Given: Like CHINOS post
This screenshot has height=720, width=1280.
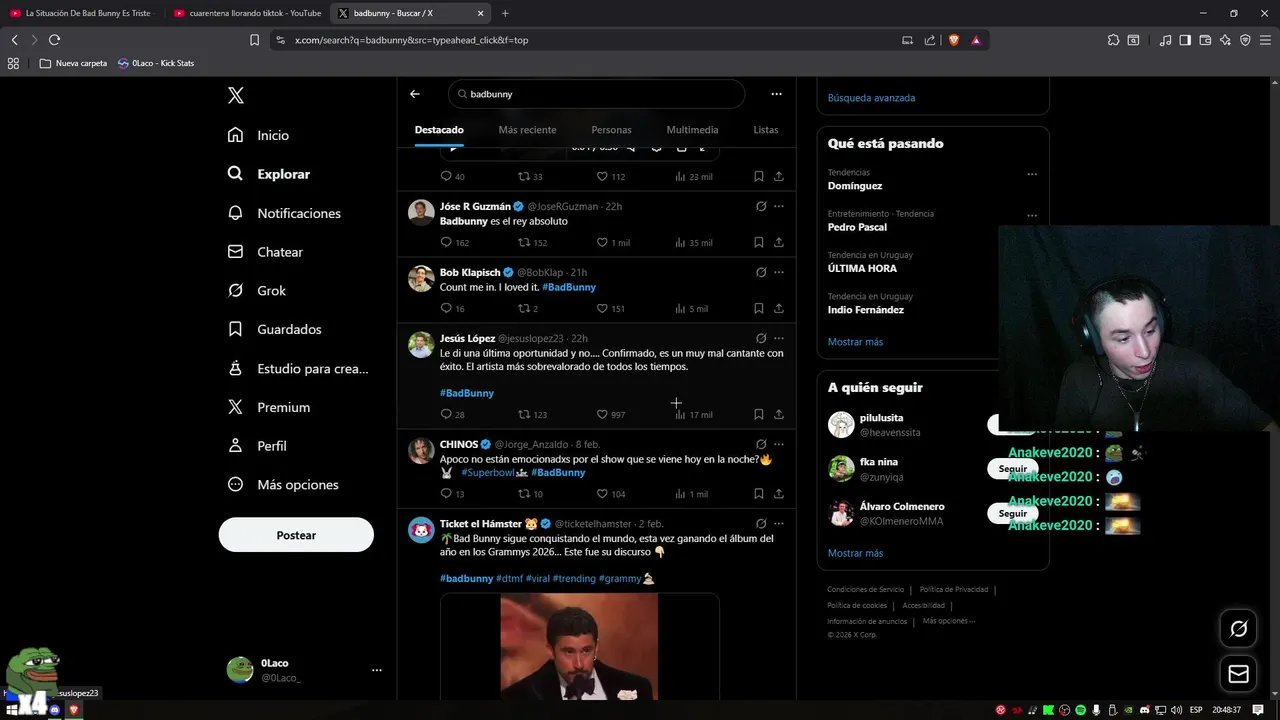Looking at the screenshot, I should tap(602, 493).
